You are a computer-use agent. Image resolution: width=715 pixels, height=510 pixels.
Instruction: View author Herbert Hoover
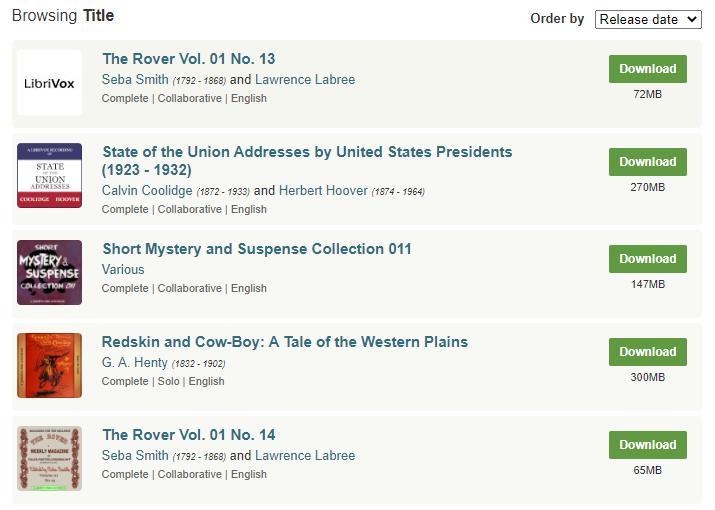point(323,190)
